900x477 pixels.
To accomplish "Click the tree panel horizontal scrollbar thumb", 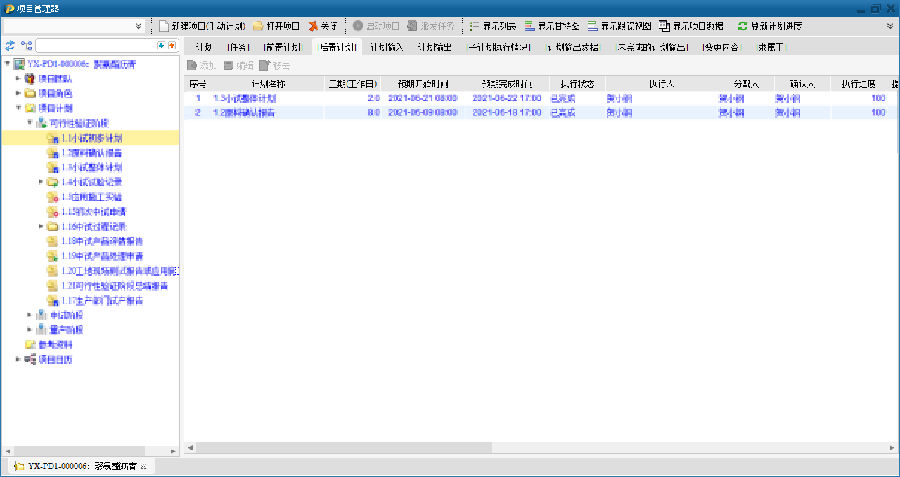I will point(82,450).
